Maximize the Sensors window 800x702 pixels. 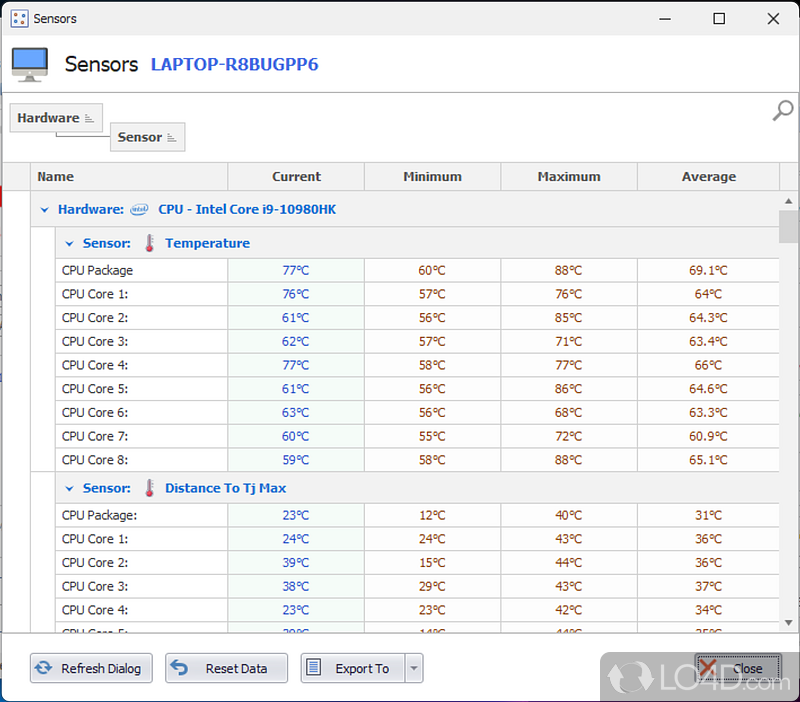(x=719, y=18)
